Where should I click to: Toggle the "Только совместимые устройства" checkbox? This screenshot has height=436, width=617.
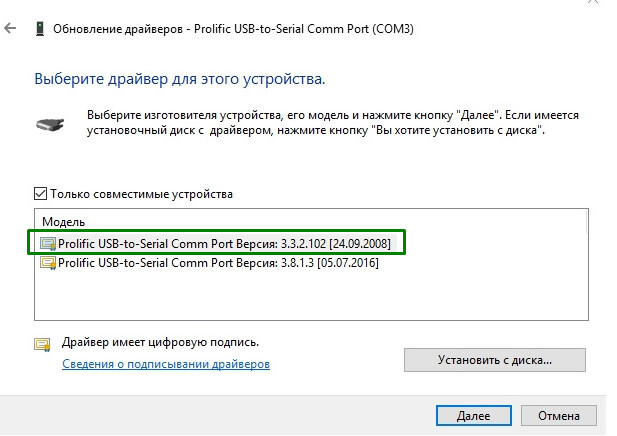(41, 194)
